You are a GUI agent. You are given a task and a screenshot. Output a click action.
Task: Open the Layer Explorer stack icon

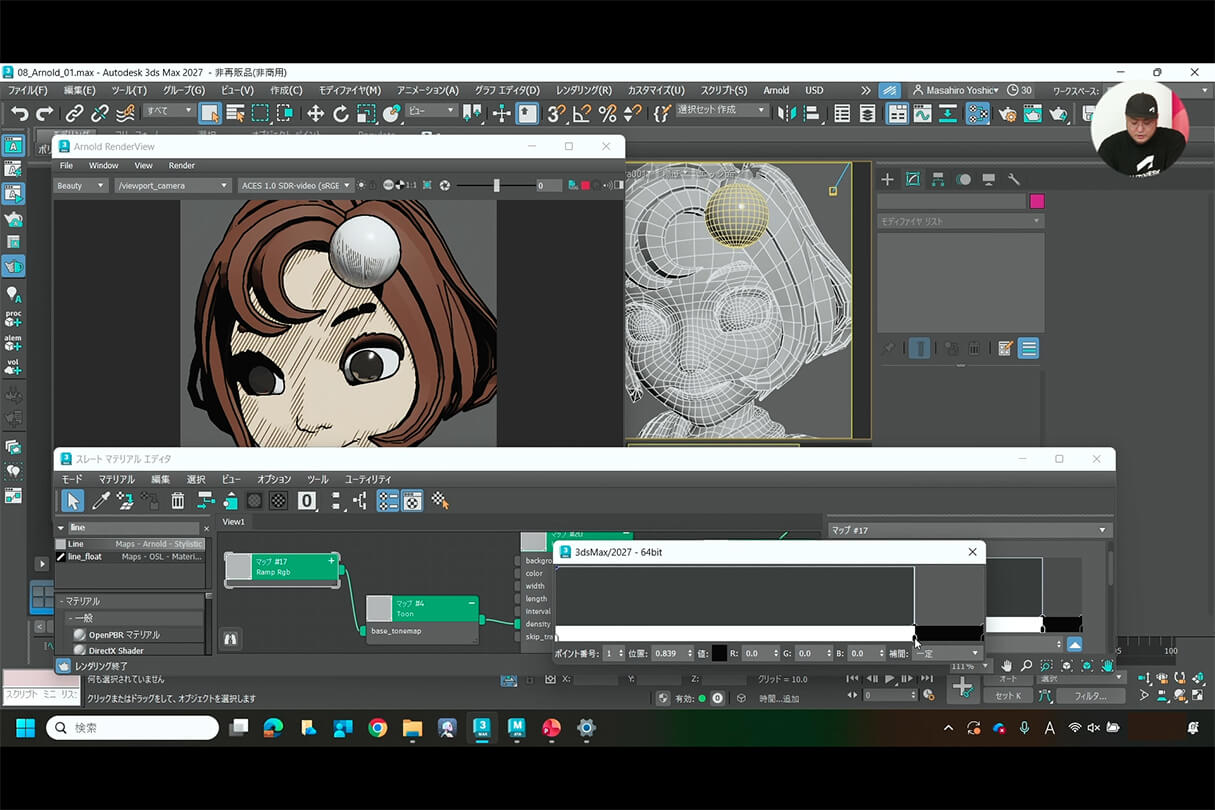point(867,113)
